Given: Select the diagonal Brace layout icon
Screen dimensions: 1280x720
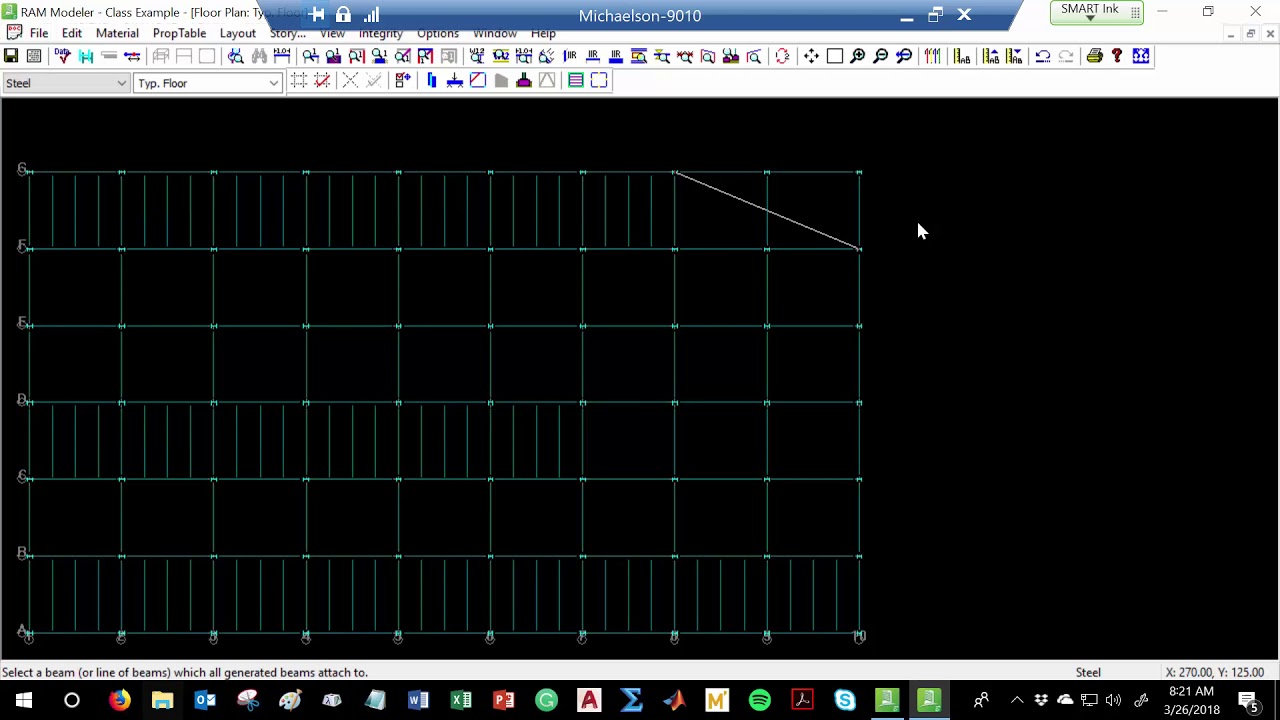Looking at the screenshot, I should [478, 81].
